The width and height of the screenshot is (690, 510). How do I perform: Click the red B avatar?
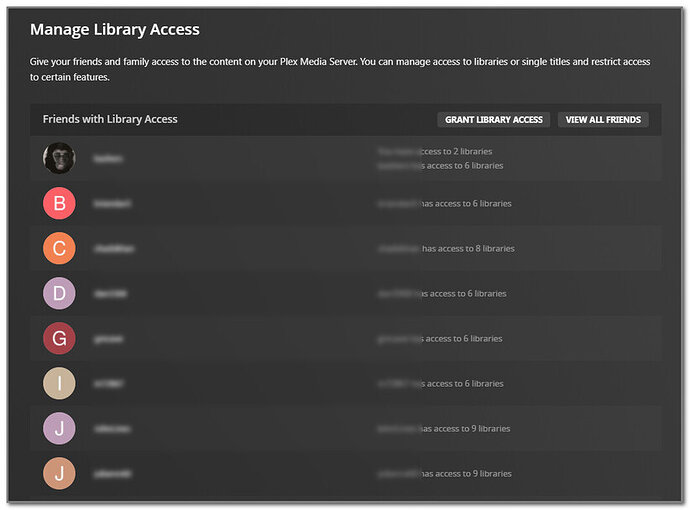(59, 203)
